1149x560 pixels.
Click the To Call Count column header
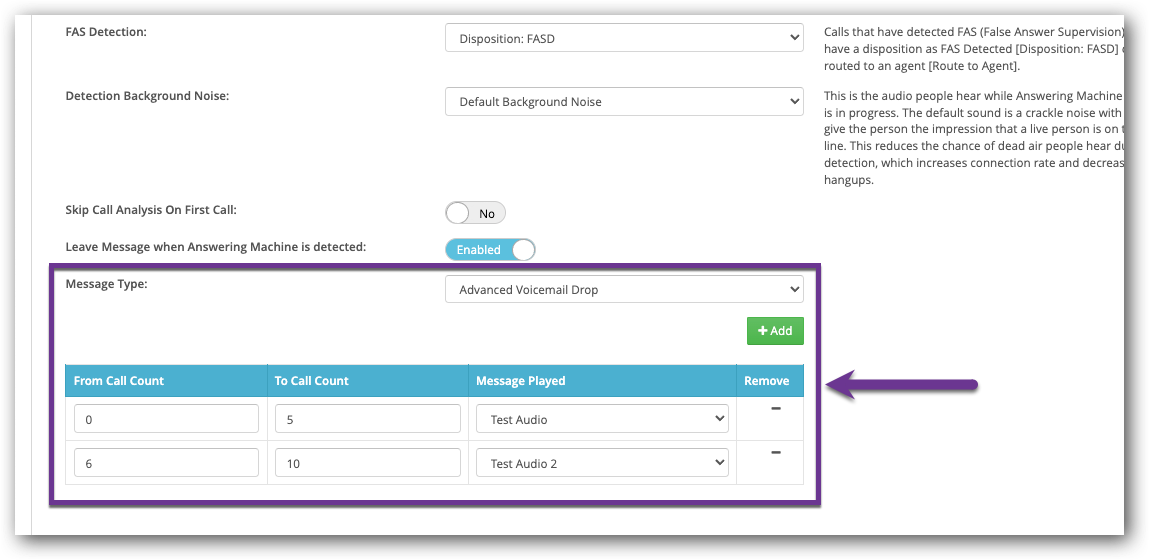pos(312,381)
